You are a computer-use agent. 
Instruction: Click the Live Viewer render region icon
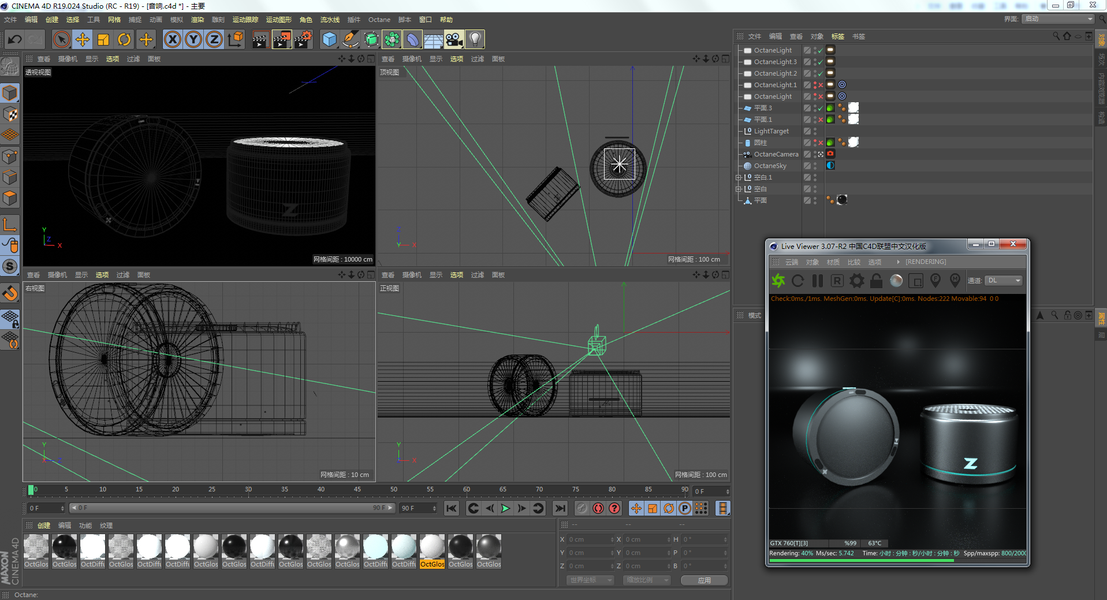[916, 281]
